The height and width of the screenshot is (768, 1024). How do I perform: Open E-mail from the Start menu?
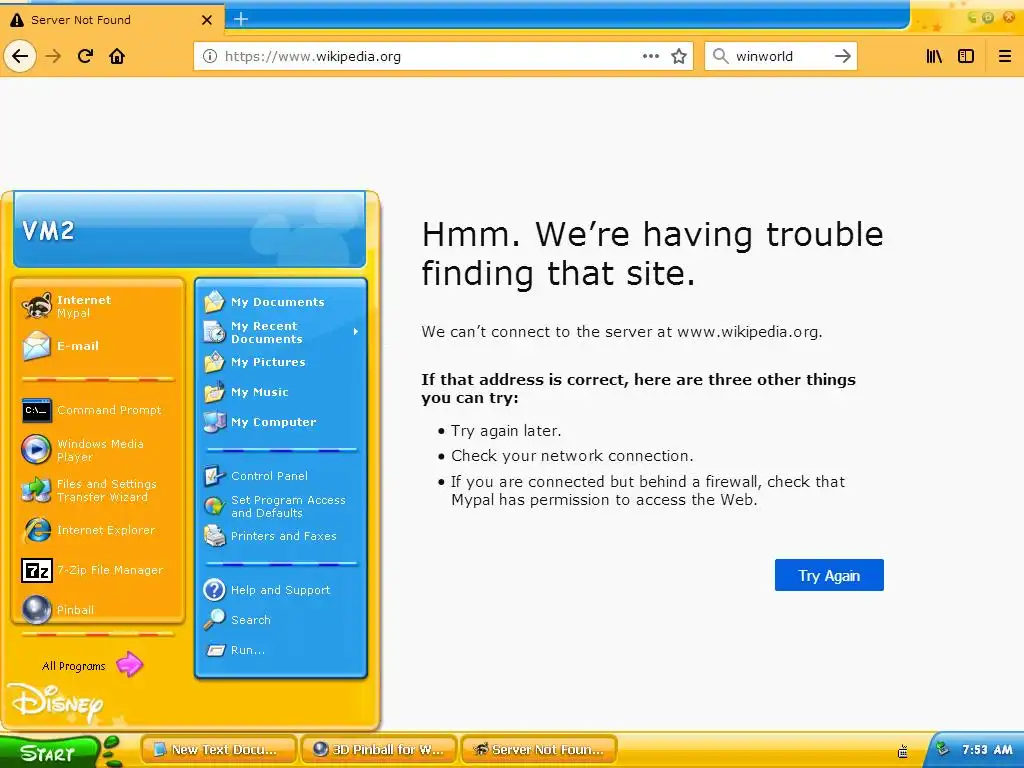coord(98,346)
